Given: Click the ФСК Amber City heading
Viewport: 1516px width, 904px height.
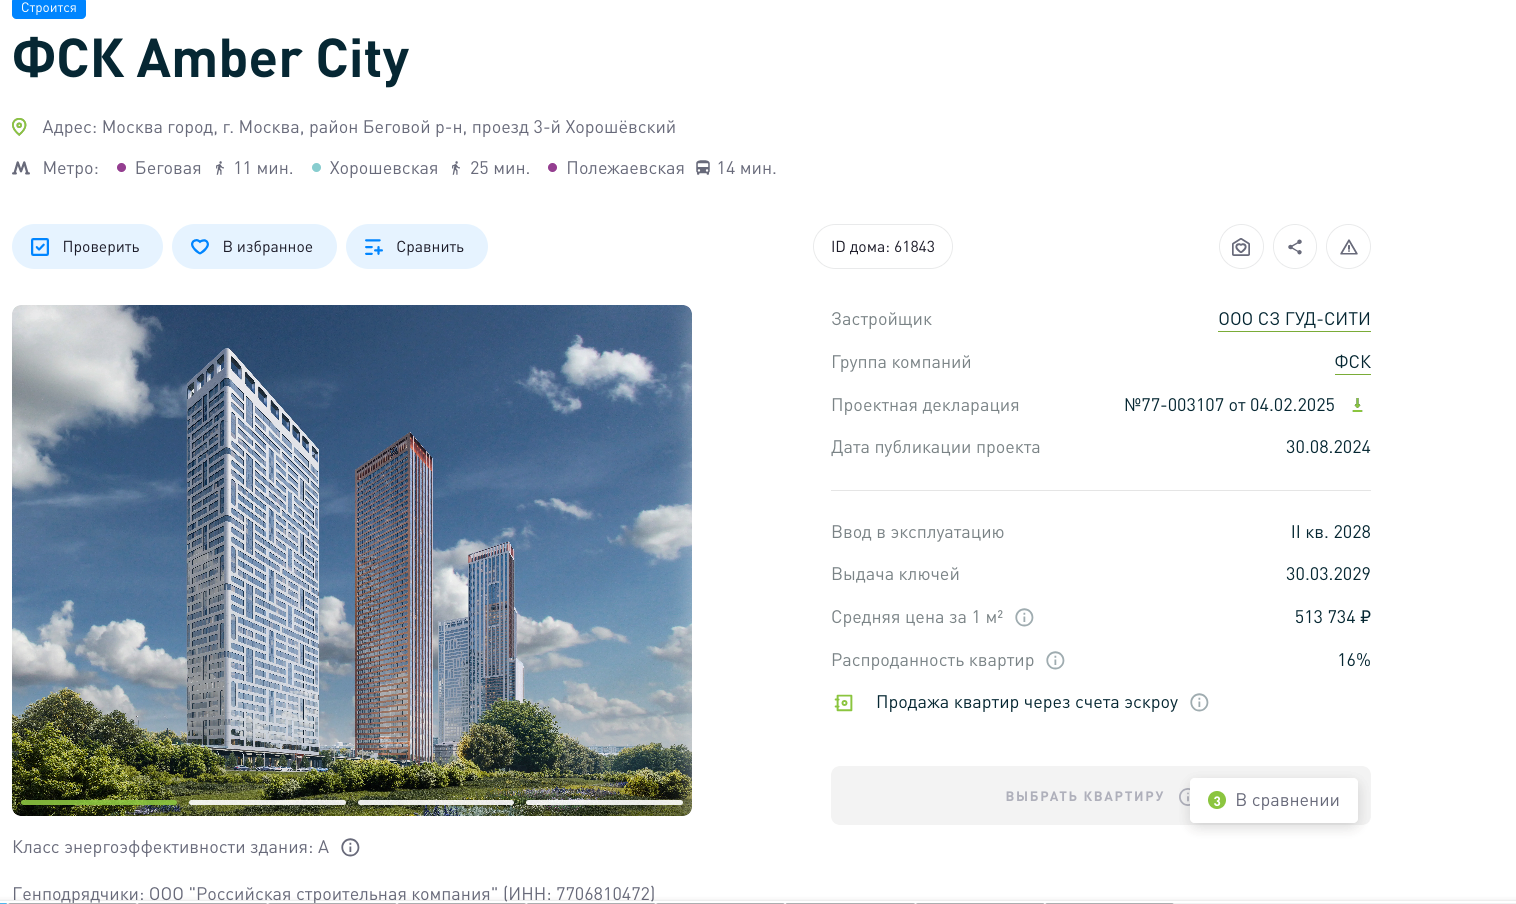Looking at the screenshot, I should 211,59.
